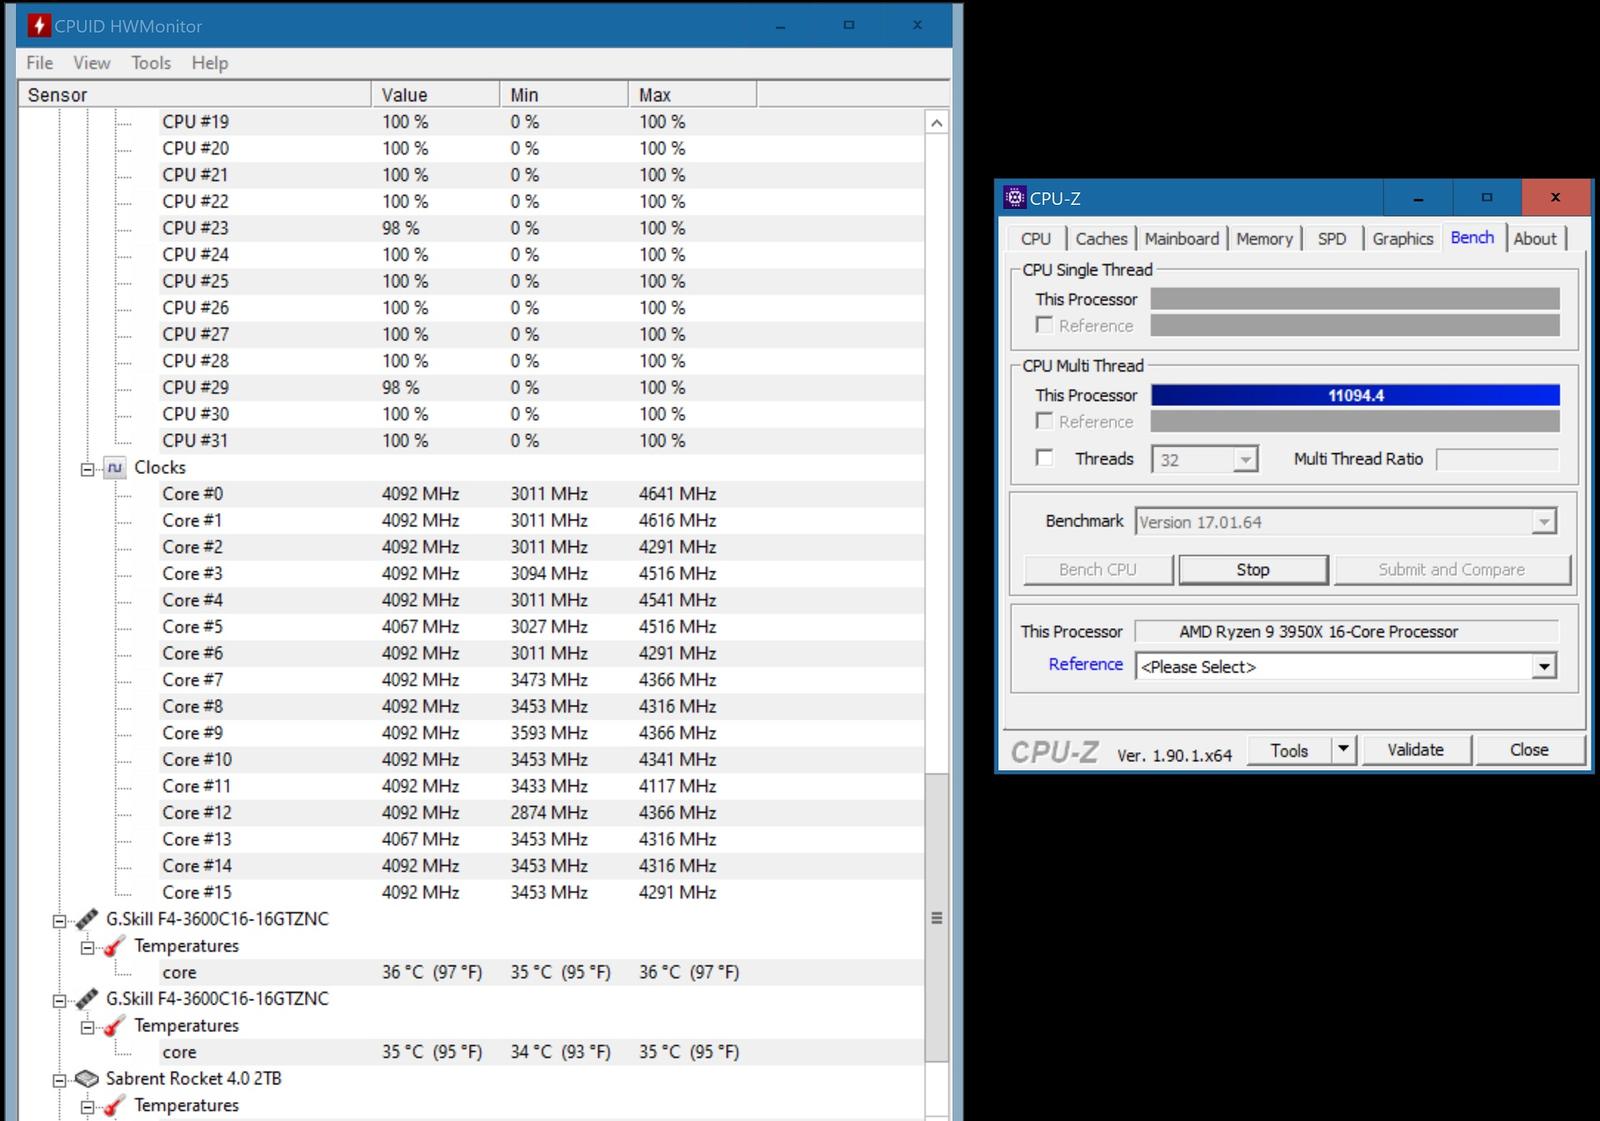Click the 4641 MHz max value
This screenshot has width=1600, height=1121.
click(x=678, y=494)
